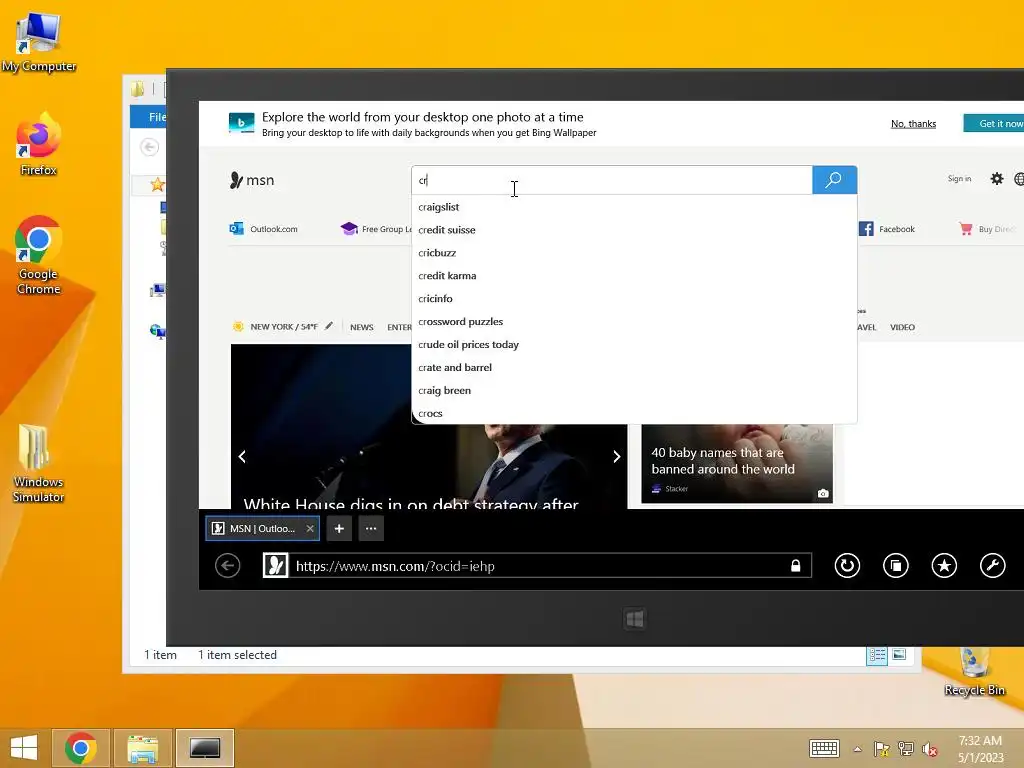This screenshot has height=768, width=1024.
Task: Select the MSN | Outlook browser tab
Action: click(263, 528)
